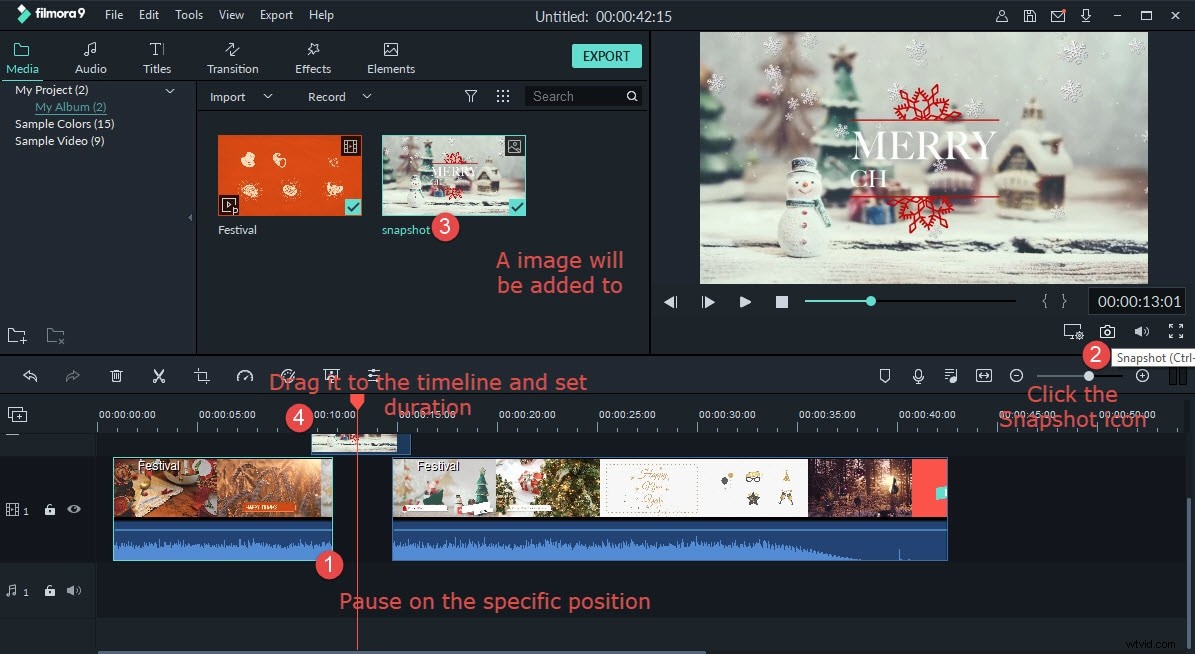Take a Snapshot with the camera icon
Viewport: 1195px width, 654px height.
coord(1107,331)
